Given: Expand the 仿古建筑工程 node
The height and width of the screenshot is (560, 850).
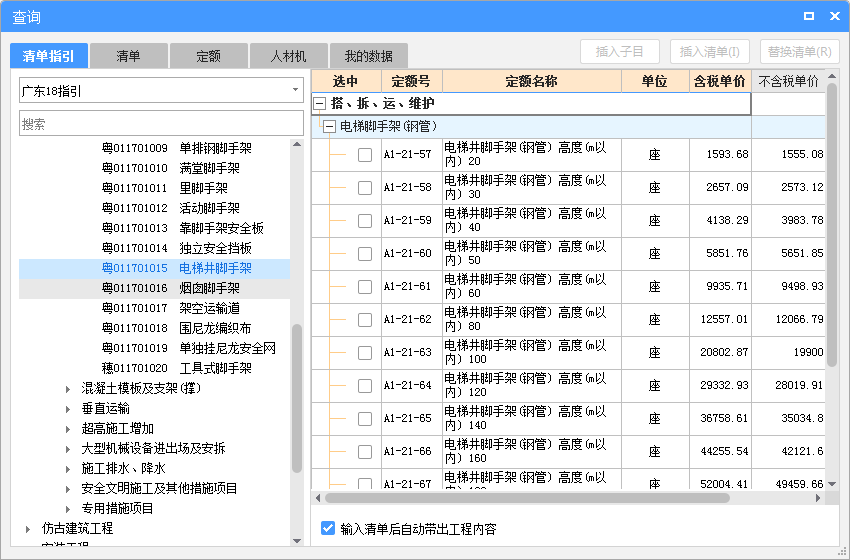Looking at the screenshot, I should click(x=28, y=529).
